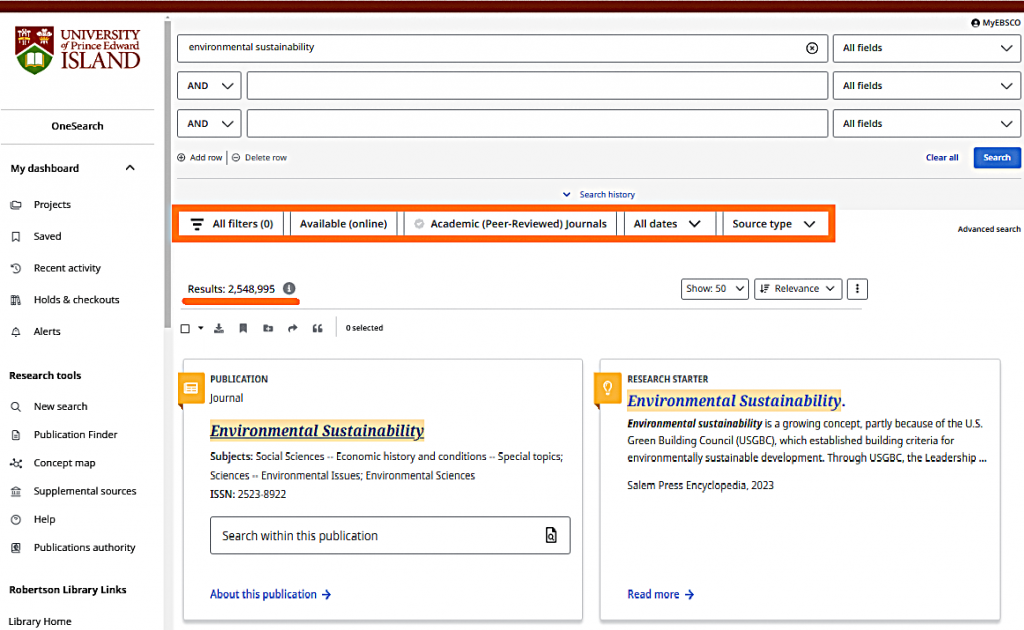This screenshot has height=630, width=1024.
Task: Click the Concept map icon
Action: pos(16,463)
